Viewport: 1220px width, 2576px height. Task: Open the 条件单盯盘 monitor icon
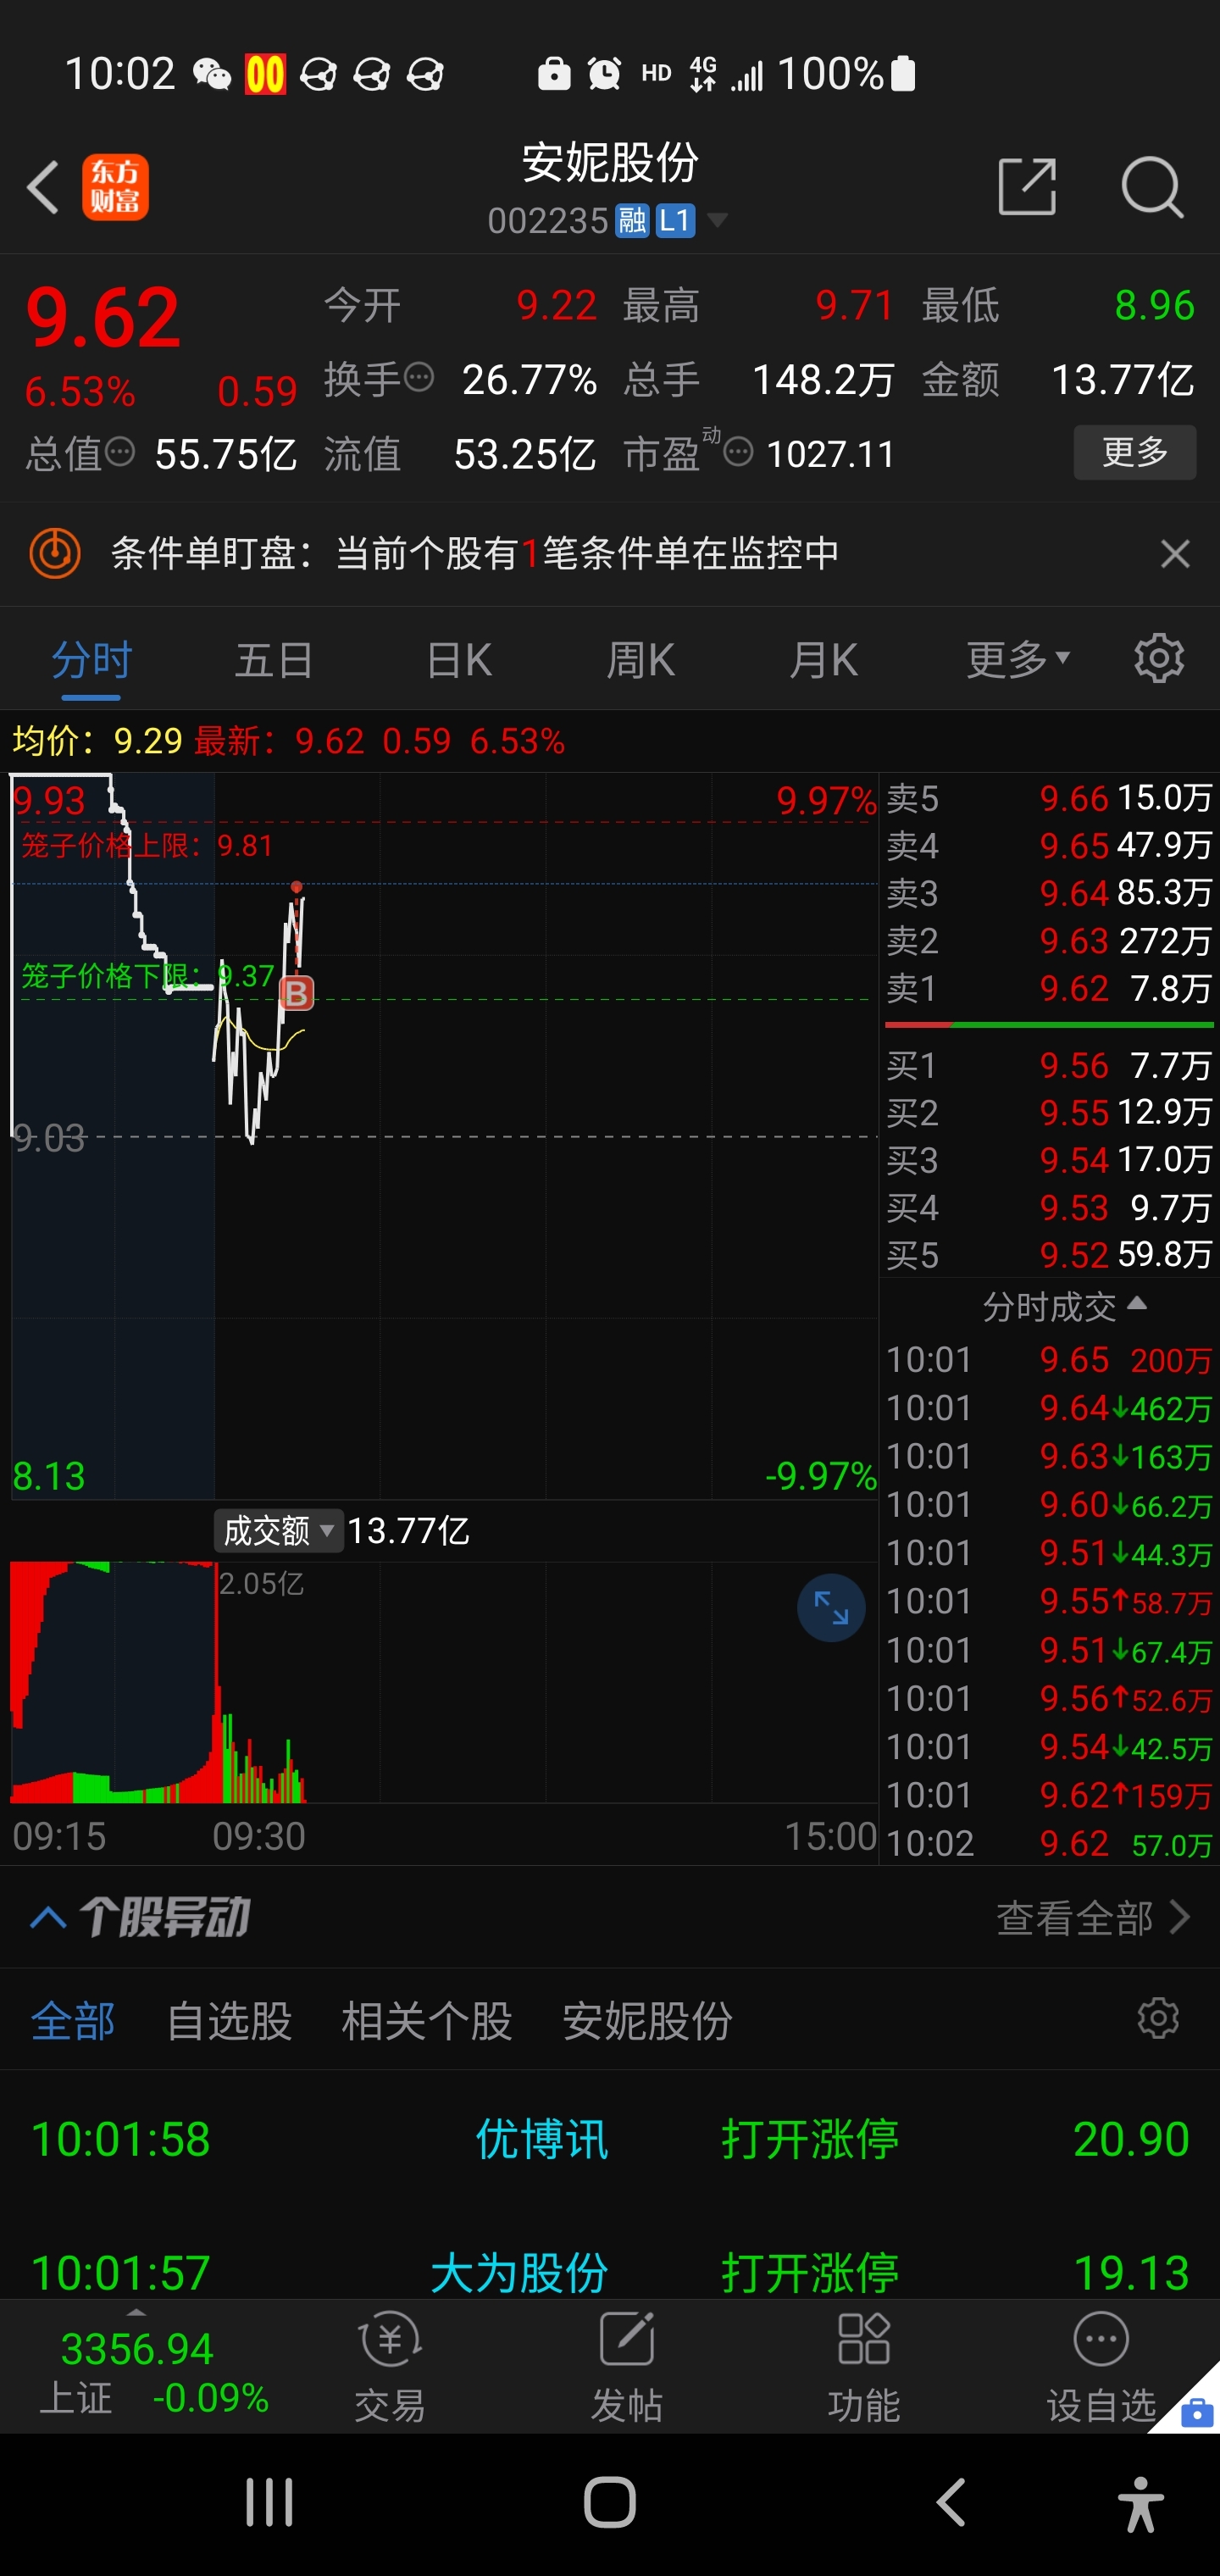tap(55, 553)
